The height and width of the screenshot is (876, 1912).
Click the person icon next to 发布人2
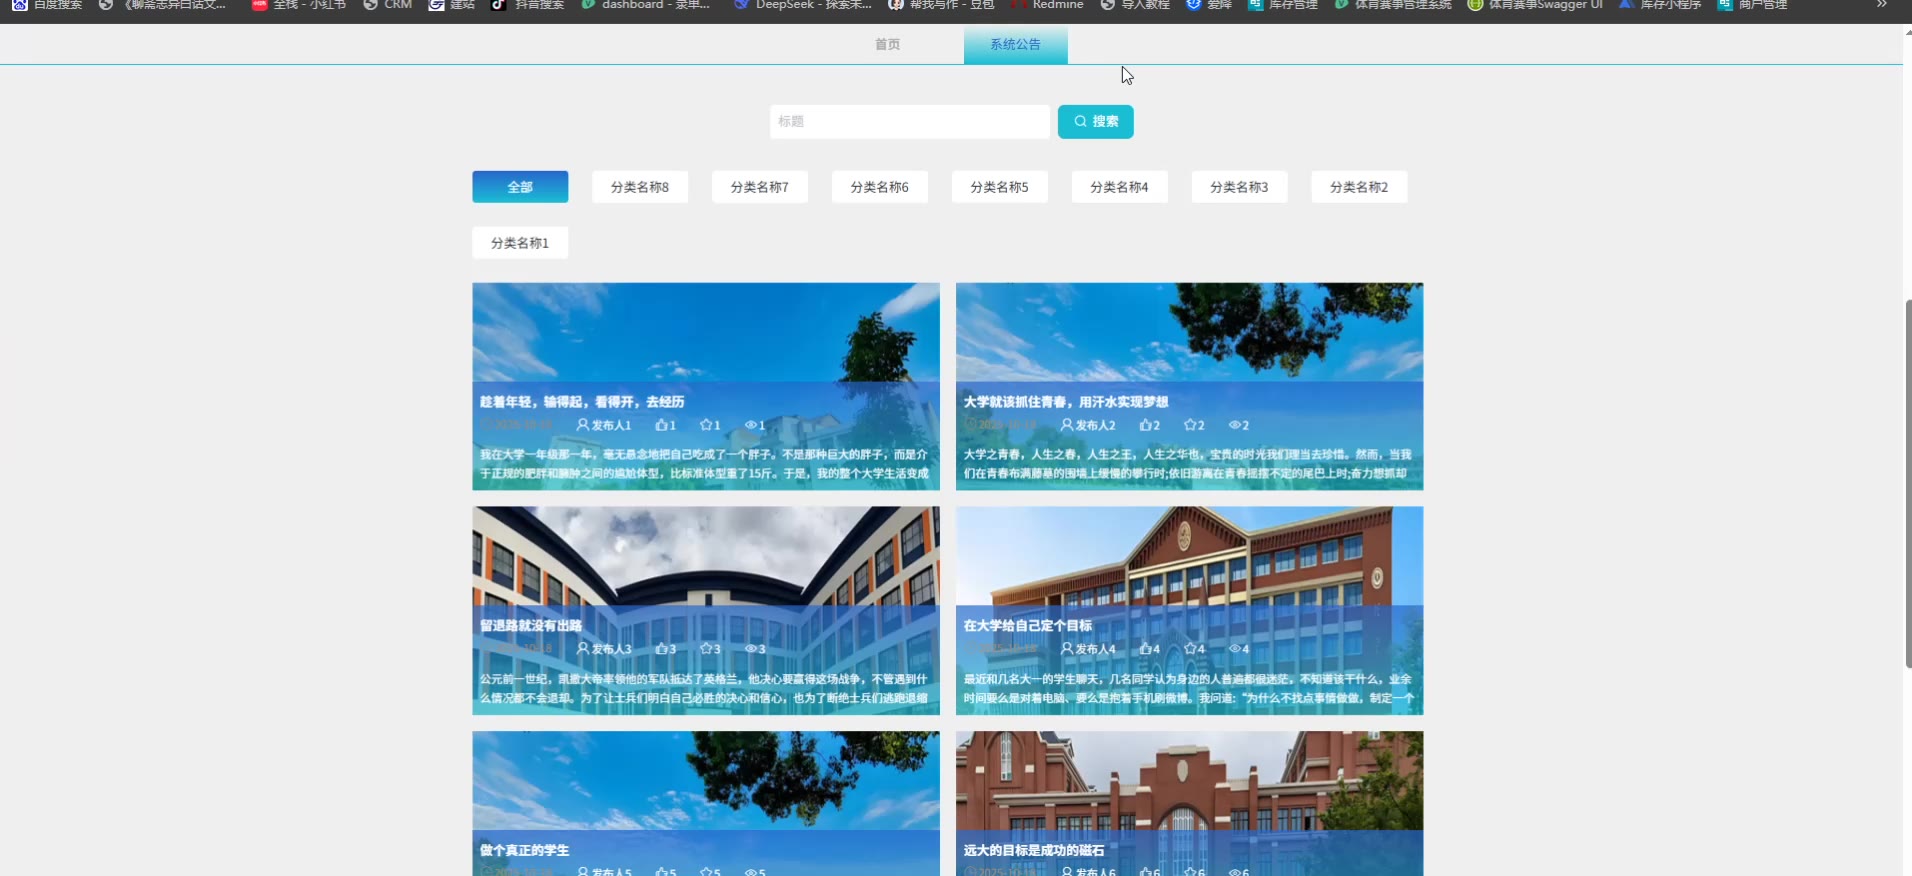point(1067,425)
